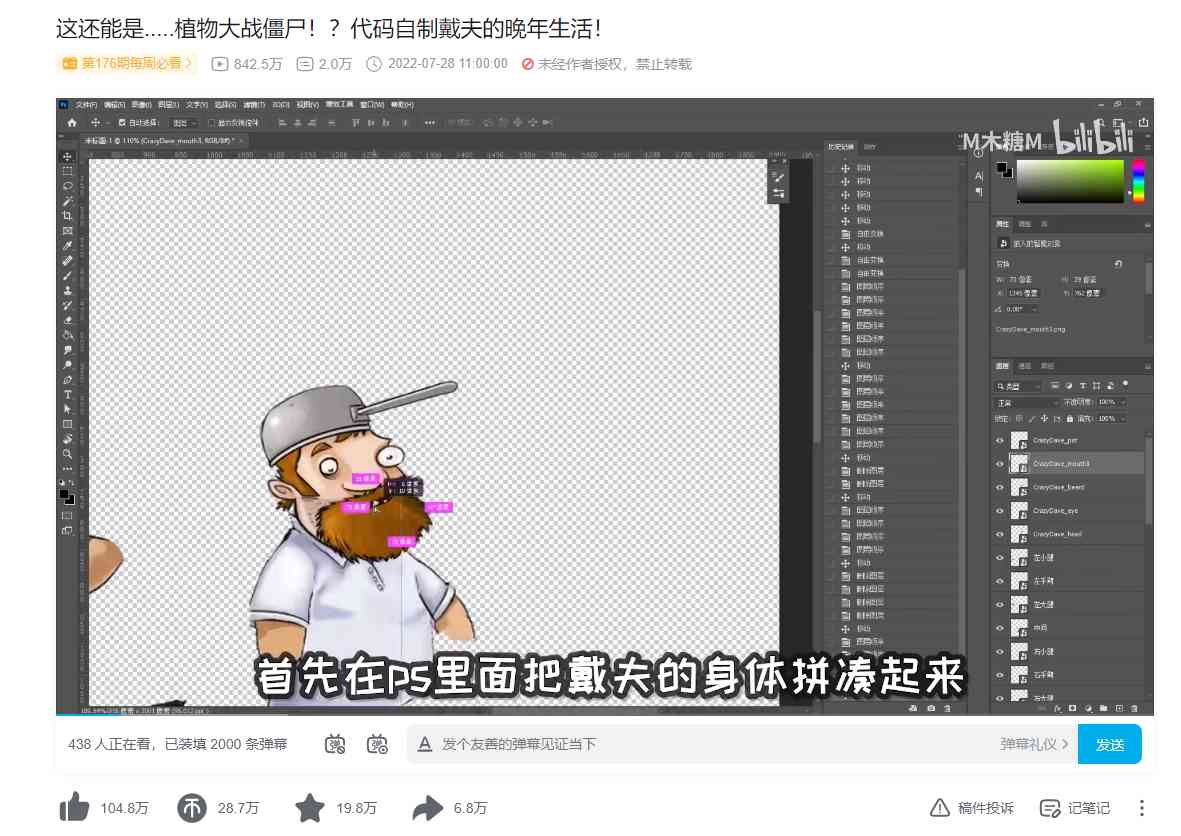Select the Crop tool

tap(67, 216)
